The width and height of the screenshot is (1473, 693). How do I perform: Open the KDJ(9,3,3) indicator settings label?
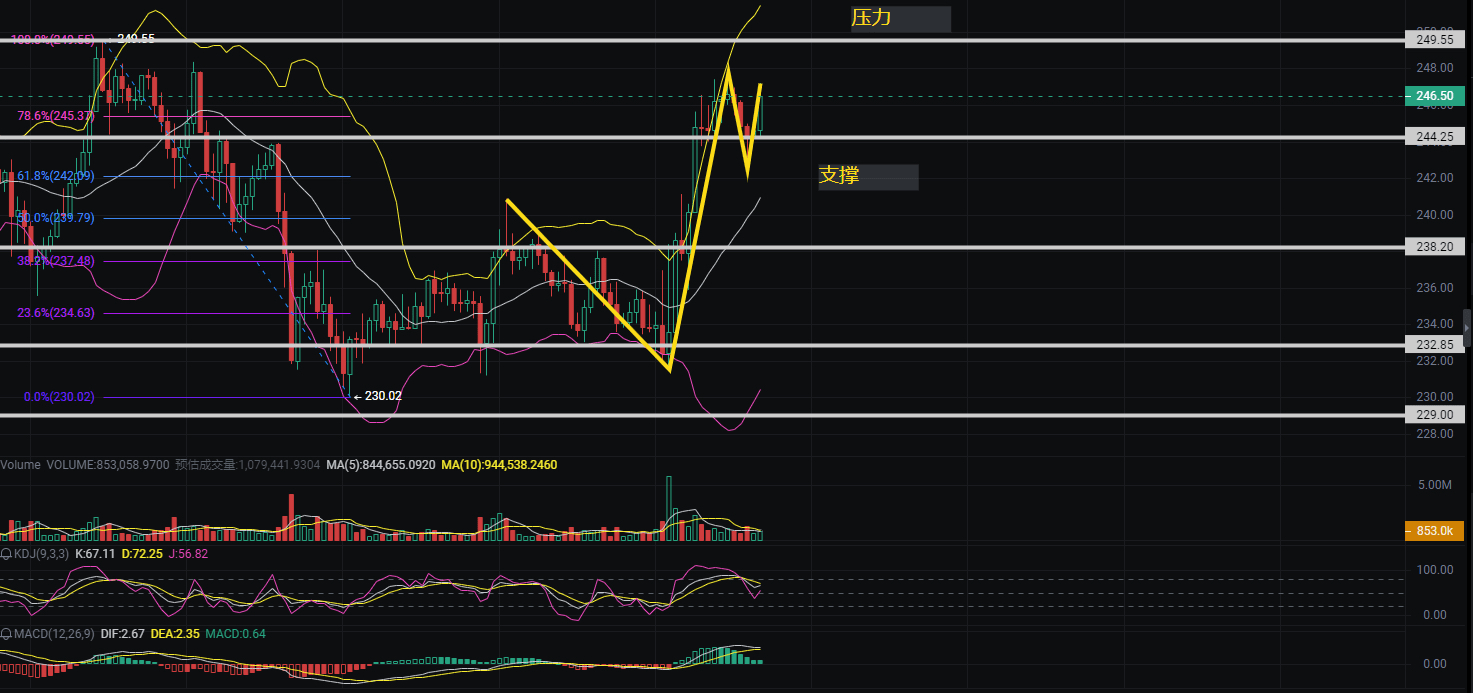[46, 553]
